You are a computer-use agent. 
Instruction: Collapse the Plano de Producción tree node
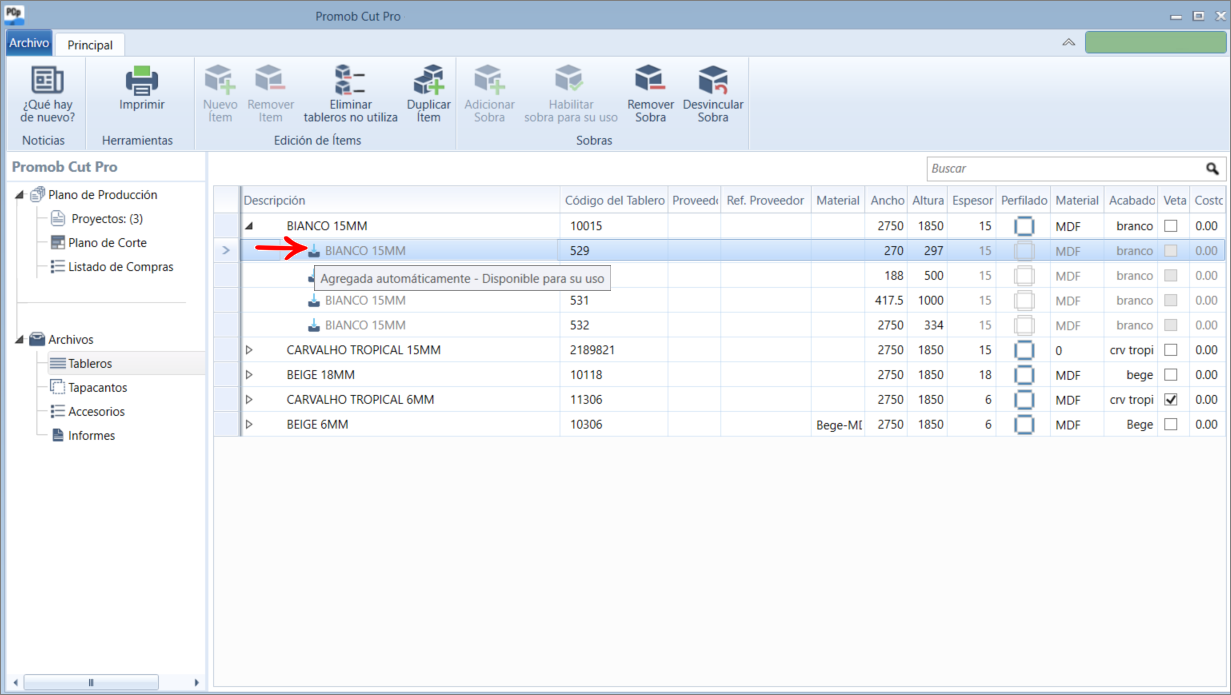pyautogui.click(x=20, y=195)
